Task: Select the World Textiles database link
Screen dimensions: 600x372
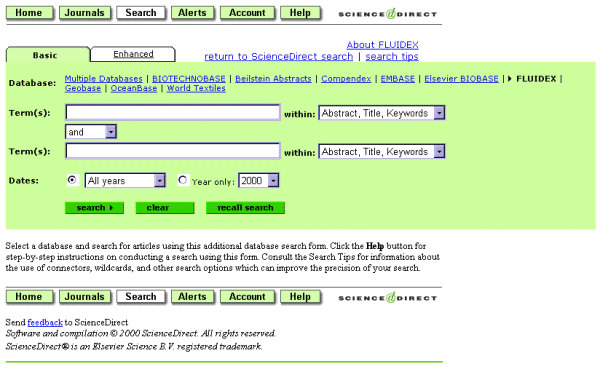Action: pos(196,88)
